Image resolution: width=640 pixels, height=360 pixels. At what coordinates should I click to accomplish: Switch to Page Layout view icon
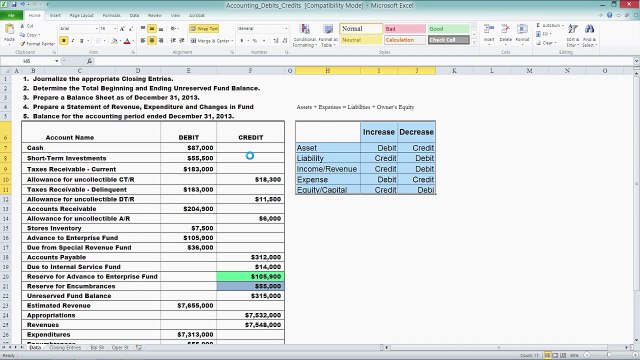click(x=555, y=356)
